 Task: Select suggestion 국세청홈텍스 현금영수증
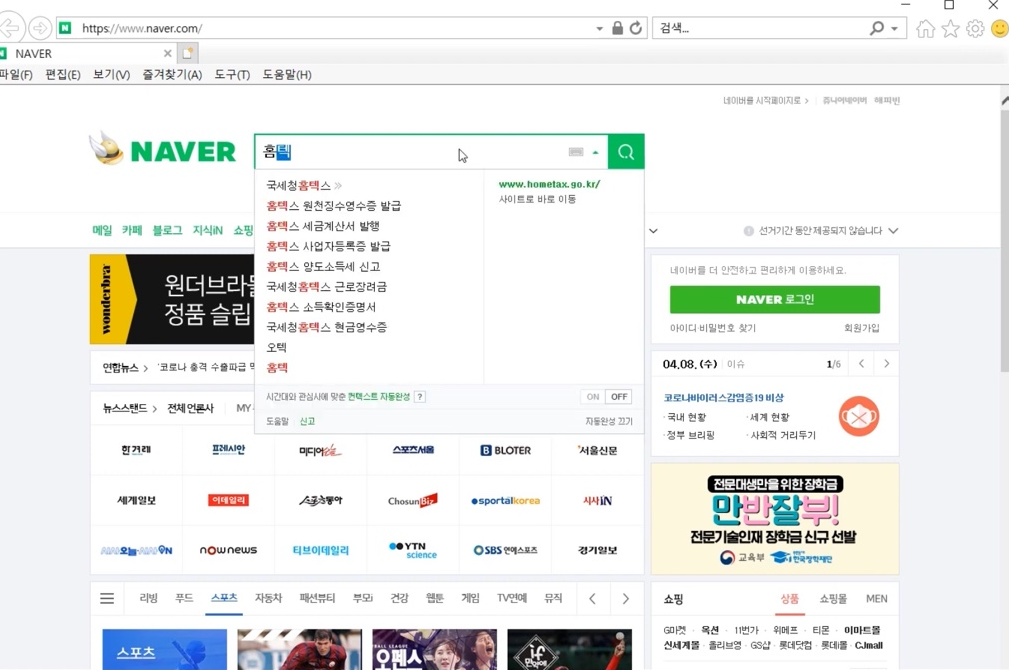(326, 327)
